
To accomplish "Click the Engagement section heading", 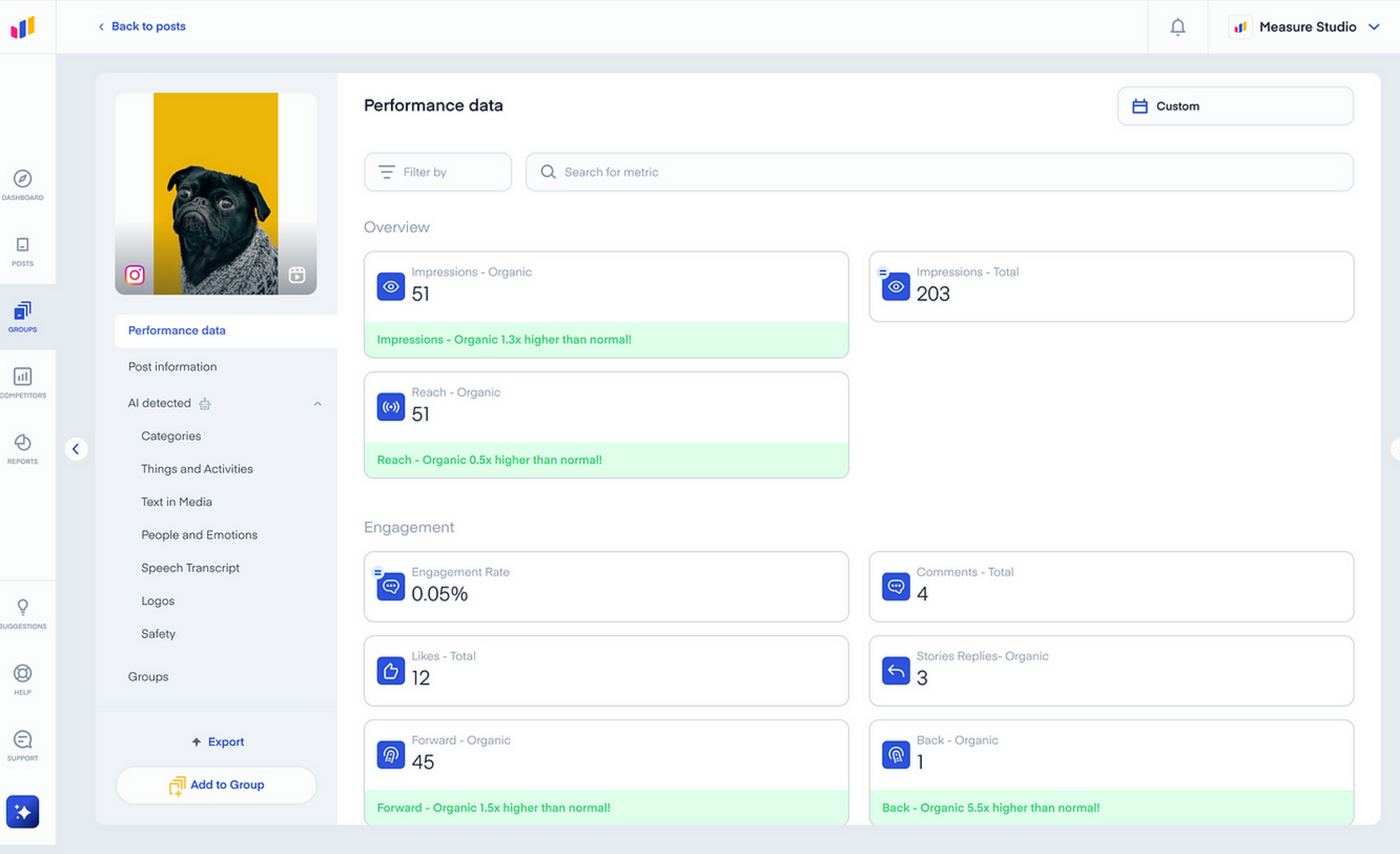I will [x=409, y=527].
